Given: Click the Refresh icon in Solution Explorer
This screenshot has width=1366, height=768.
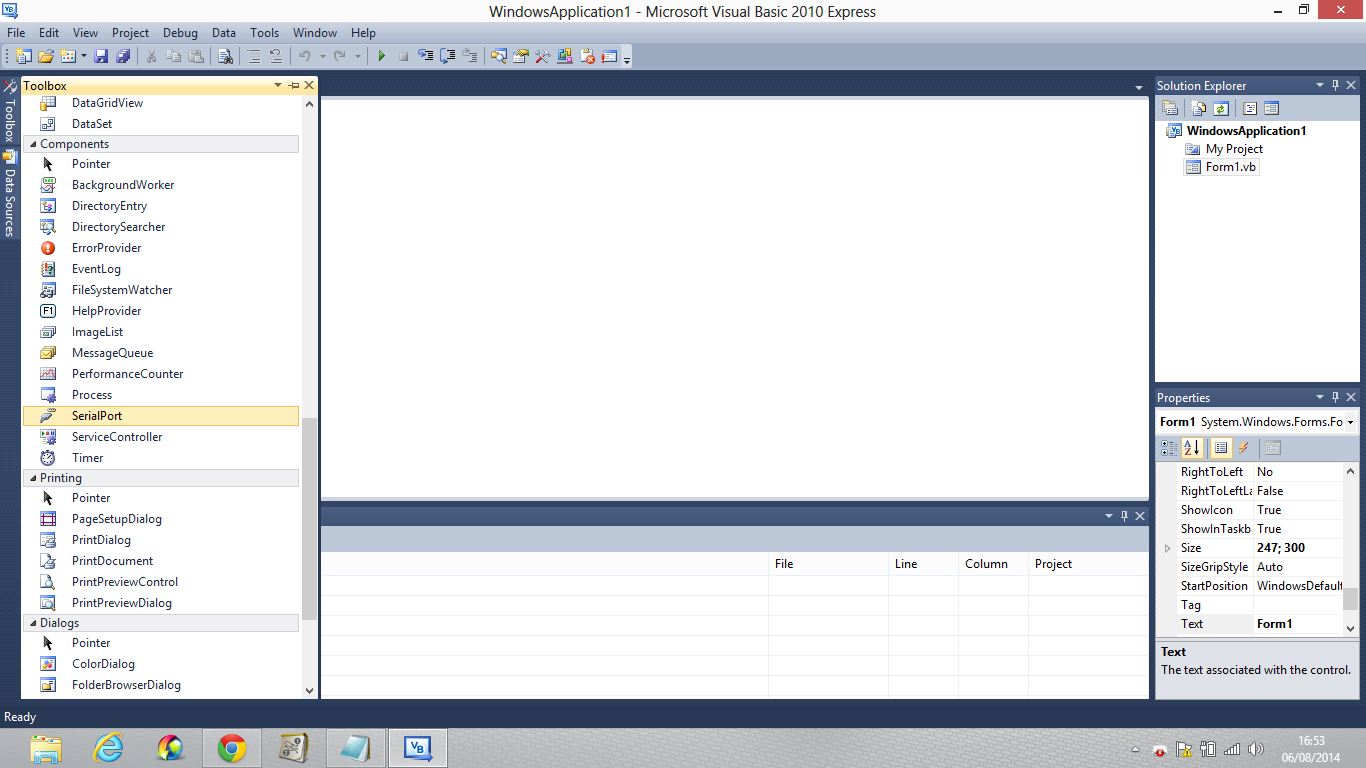Looking at the screenshot, I should point(1220,108).
